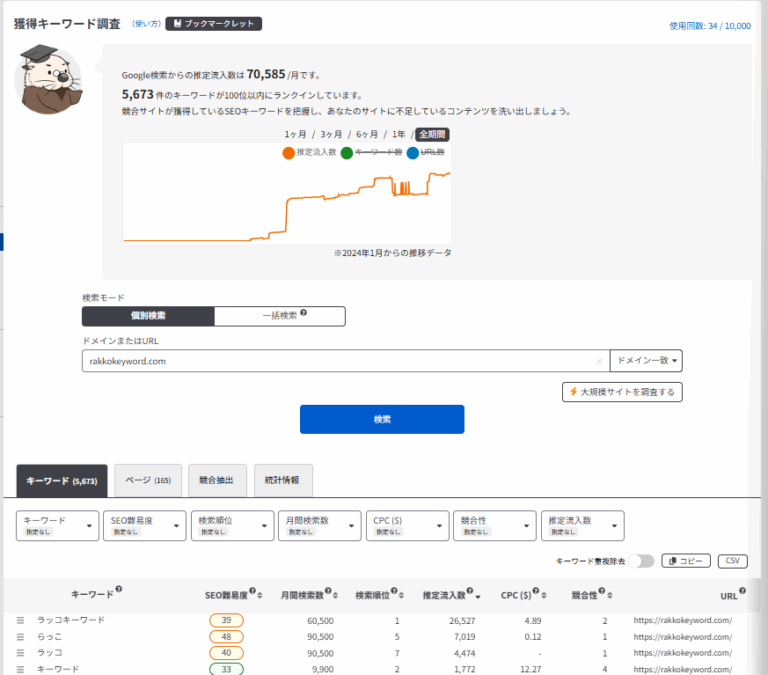768x675 pixels.
Task: Open the ドメイン一致 match type dropdown
Action: click(646, 361)
